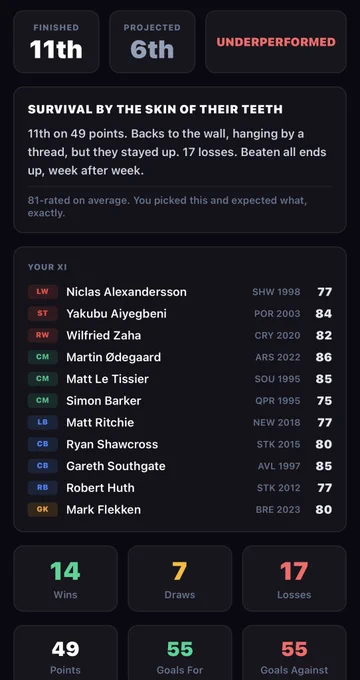Click the RW position badge

point(43,335)
